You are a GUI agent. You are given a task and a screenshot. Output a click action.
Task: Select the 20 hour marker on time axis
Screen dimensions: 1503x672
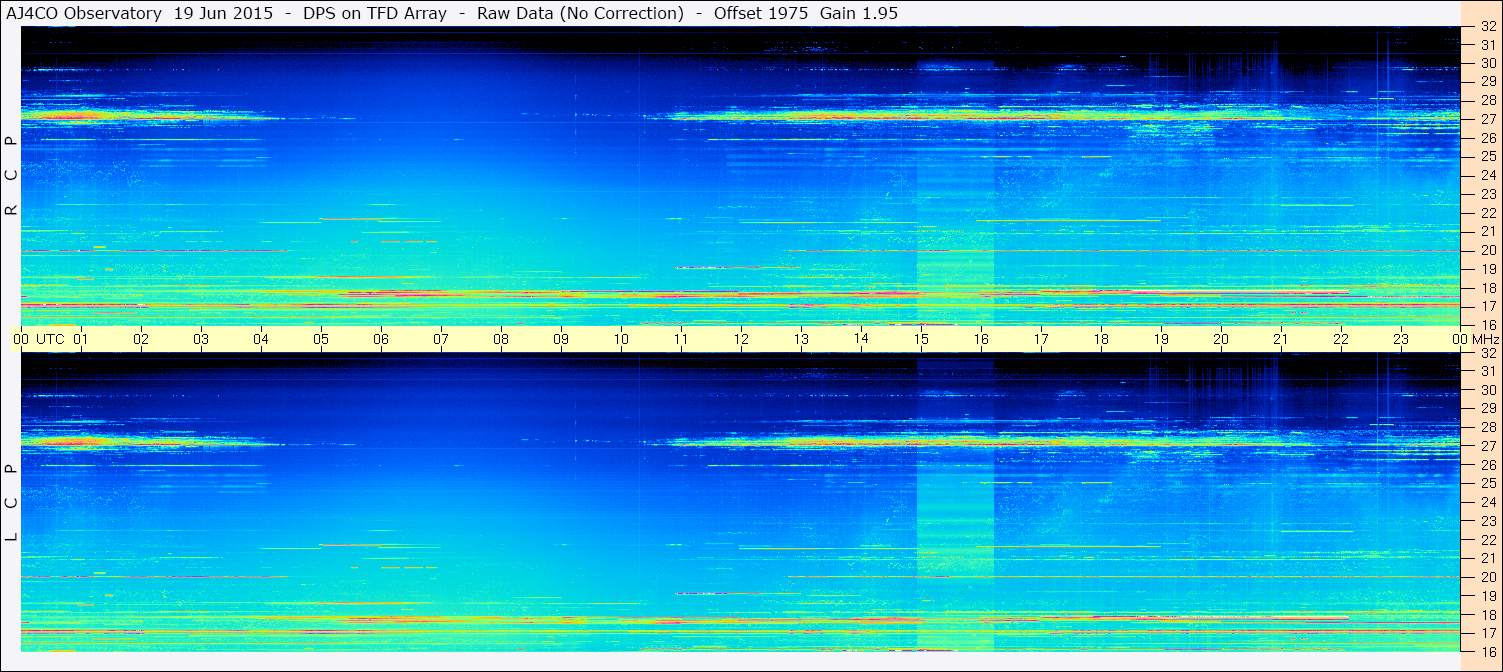coord(1221,339)
